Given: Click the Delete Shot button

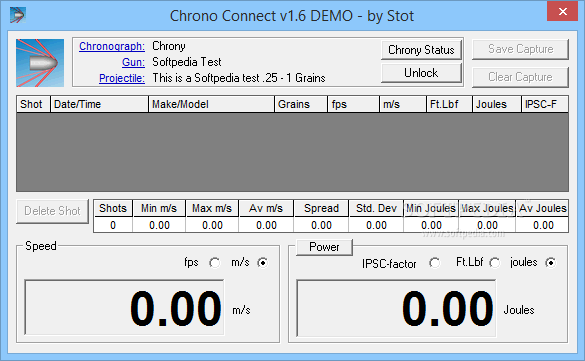Looking at the screenshot, I should coord(53,211).
